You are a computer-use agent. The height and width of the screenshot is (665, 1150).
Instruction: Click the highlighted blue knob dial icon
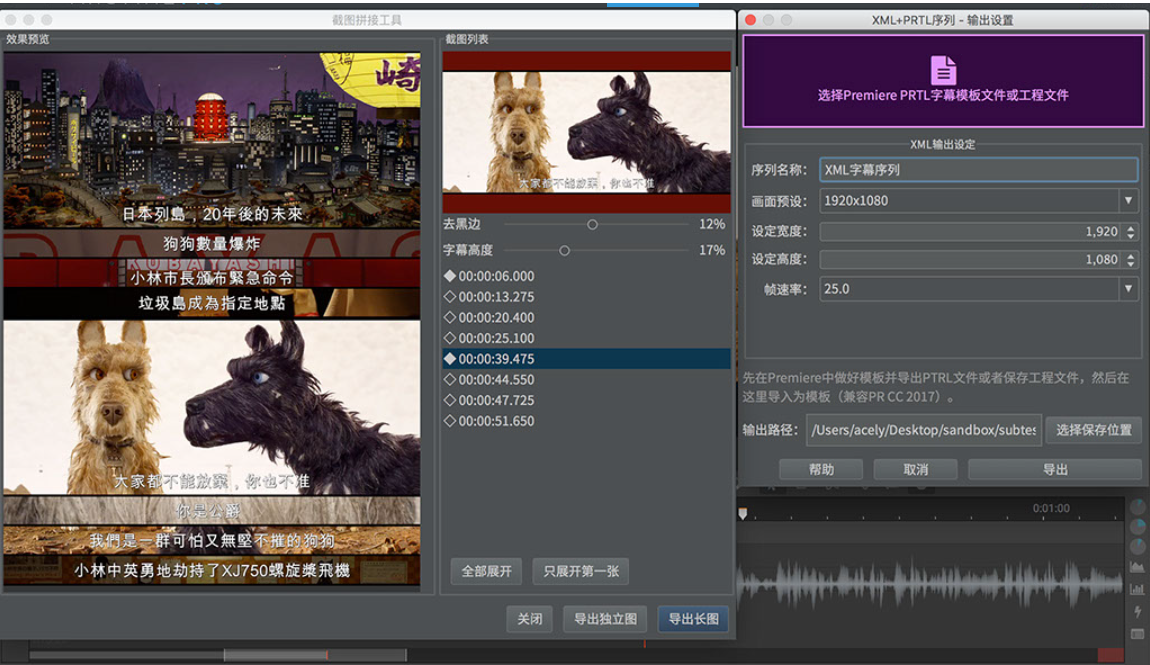(1138, 527)
